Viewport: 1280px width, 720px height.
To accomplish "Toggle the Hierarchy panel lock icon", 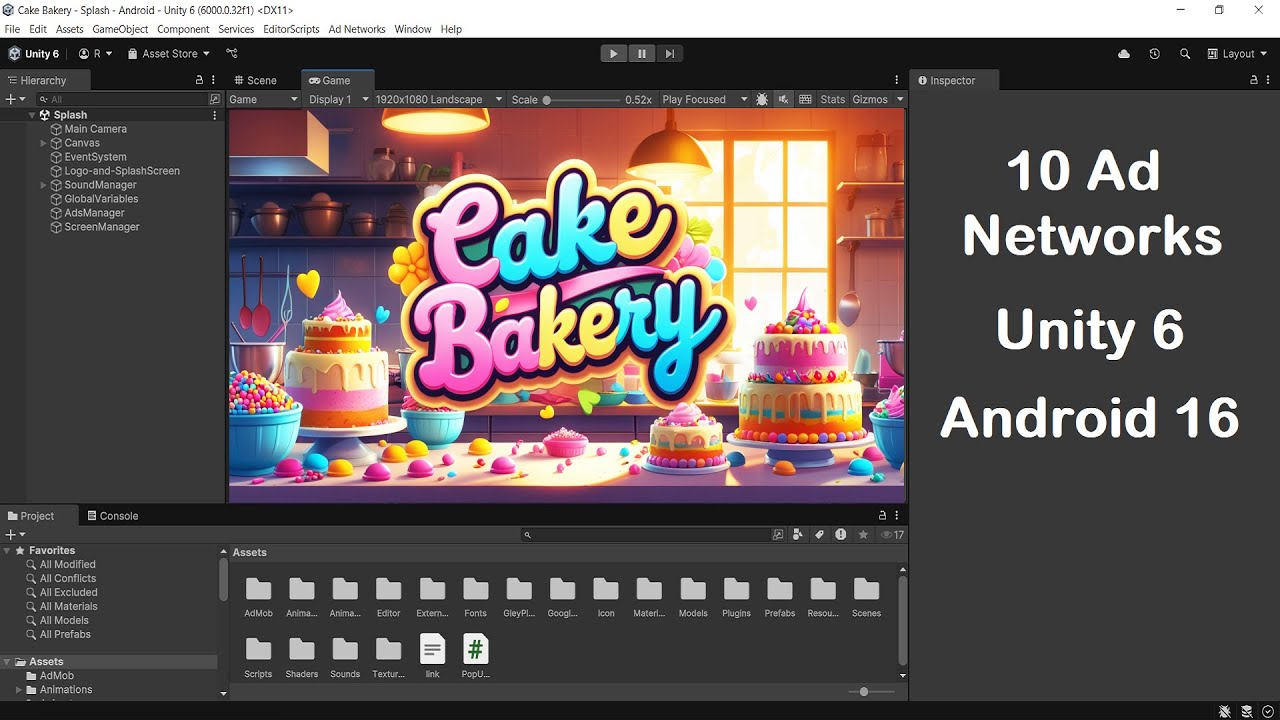I will click(199, 80).
